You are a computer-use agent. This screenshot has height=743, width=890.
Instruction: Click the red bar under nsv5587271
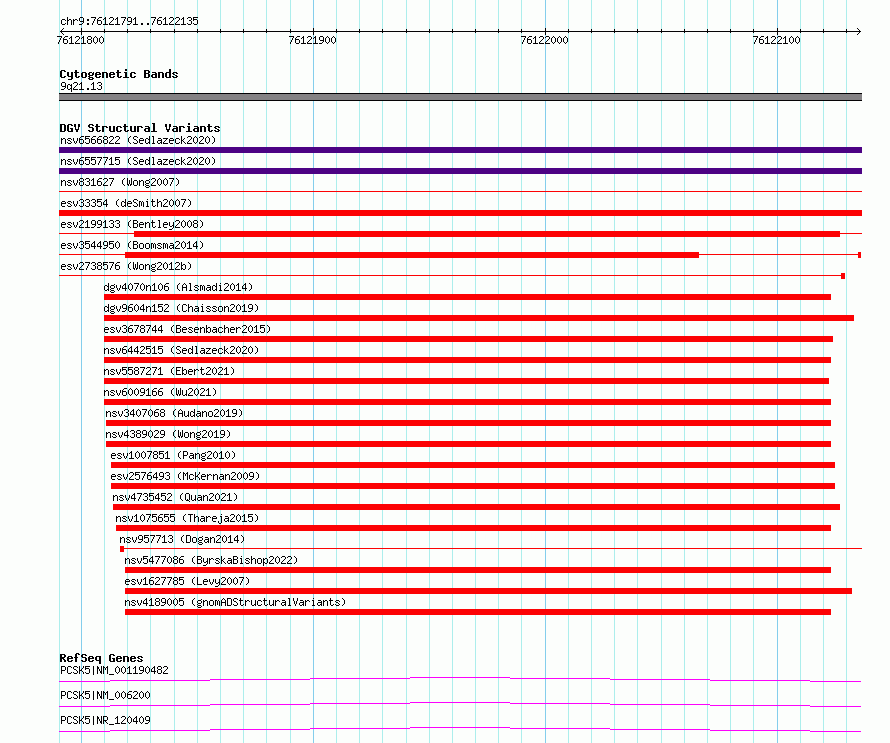click(x=466, y=381)
